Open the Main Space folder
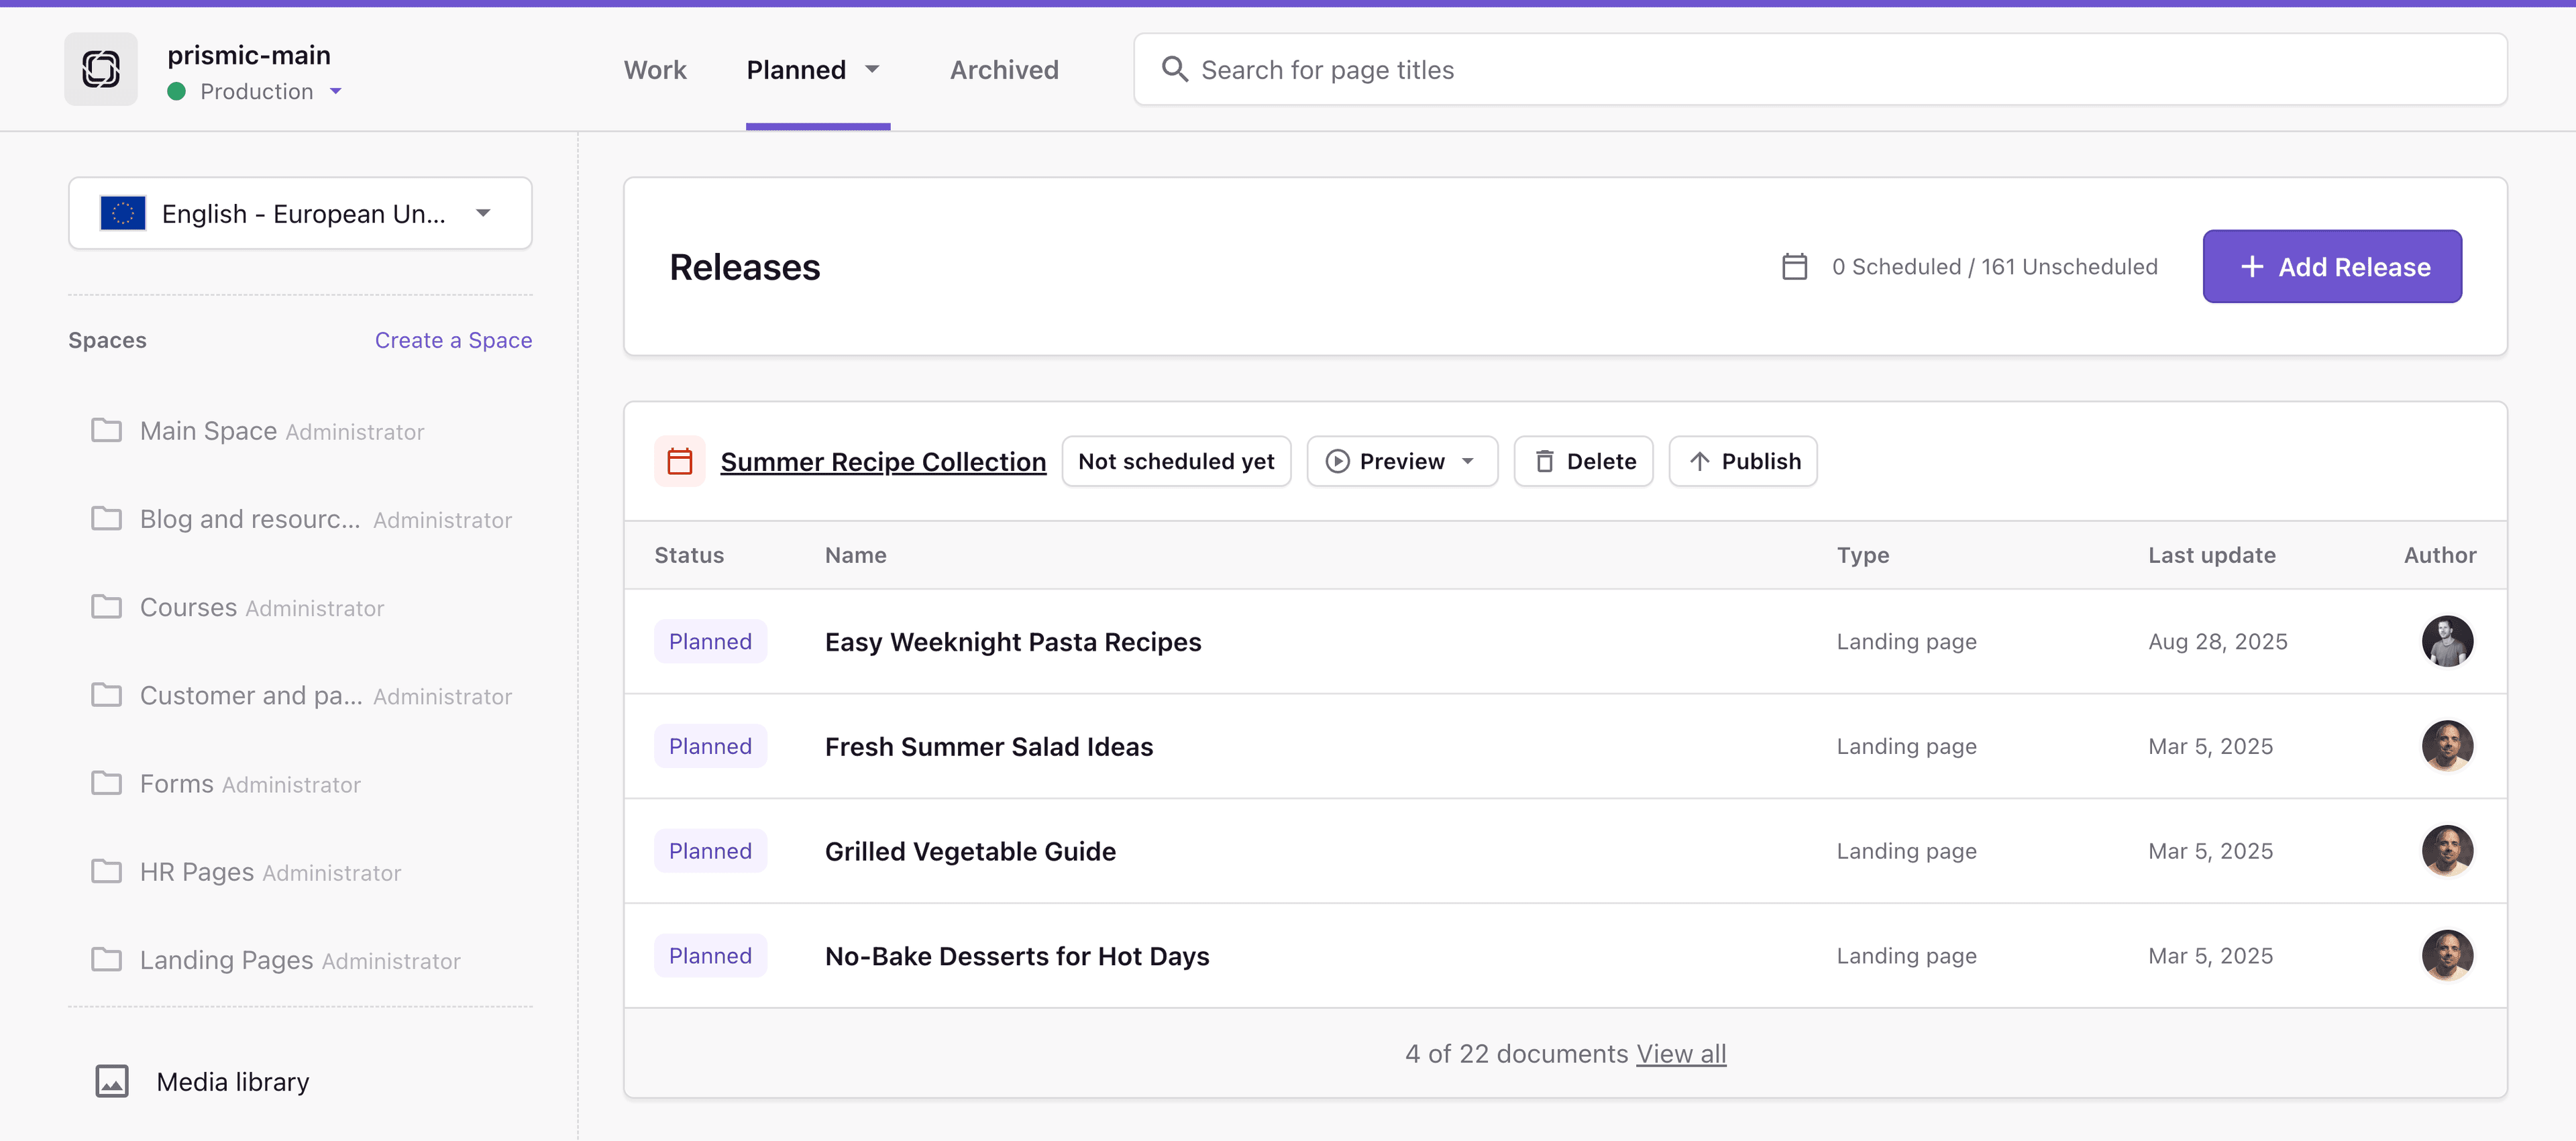The width and height of the screenshot is (2576, 1141). click(x=208, y=431)
